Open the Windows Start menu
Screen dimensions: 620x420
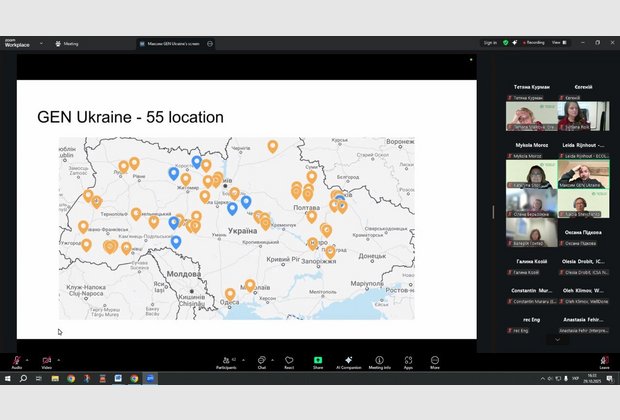pos(8,379)
